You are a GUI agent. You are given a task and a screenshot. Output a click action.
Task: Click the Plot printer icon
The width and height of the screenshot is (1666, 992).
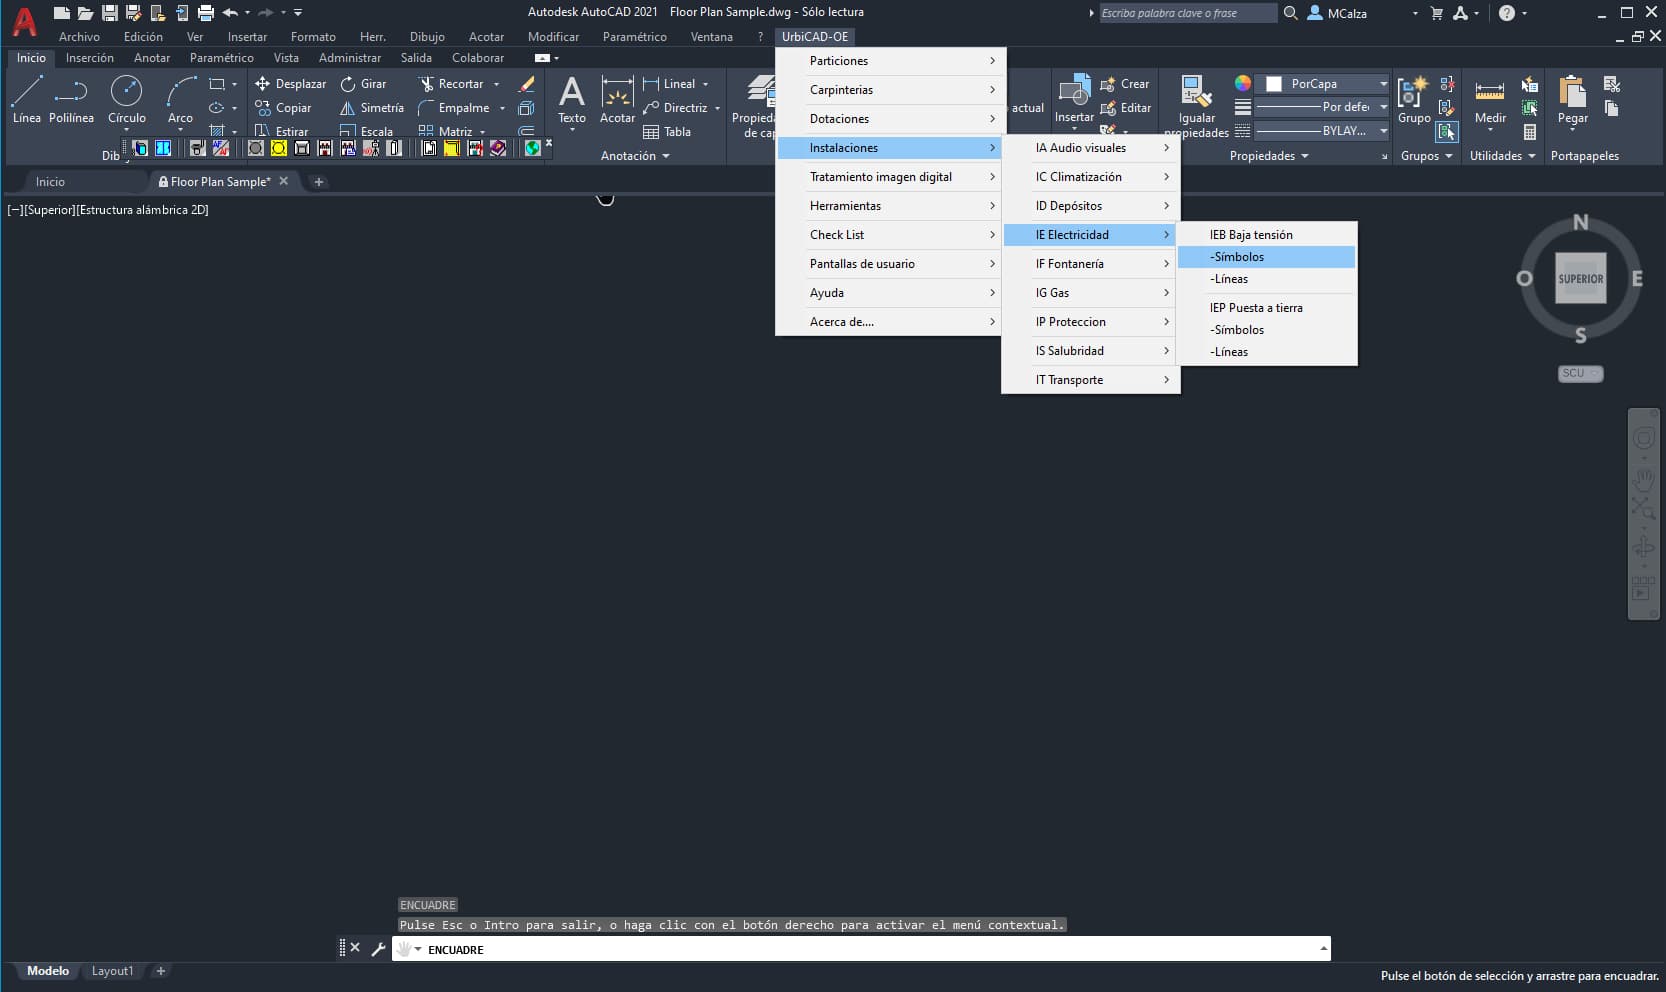206,13
